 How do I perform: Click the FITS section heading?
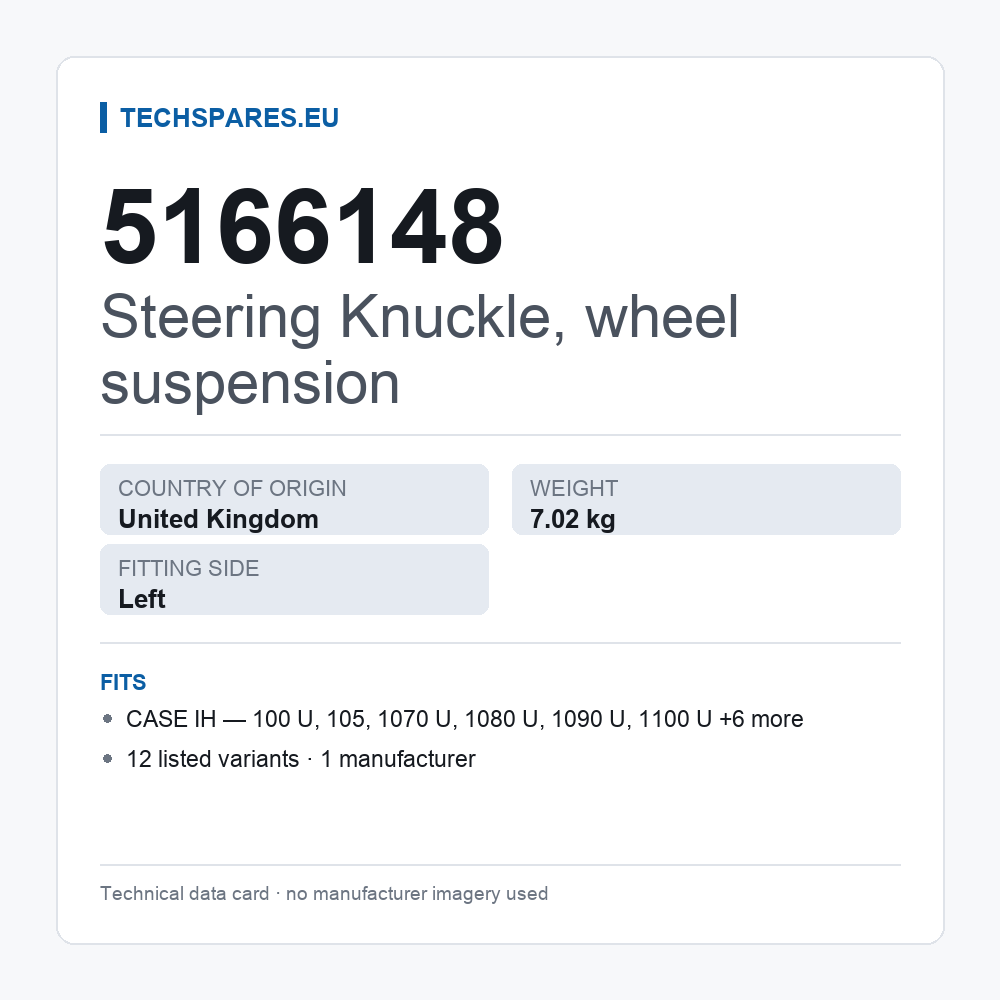coord(123,682)
